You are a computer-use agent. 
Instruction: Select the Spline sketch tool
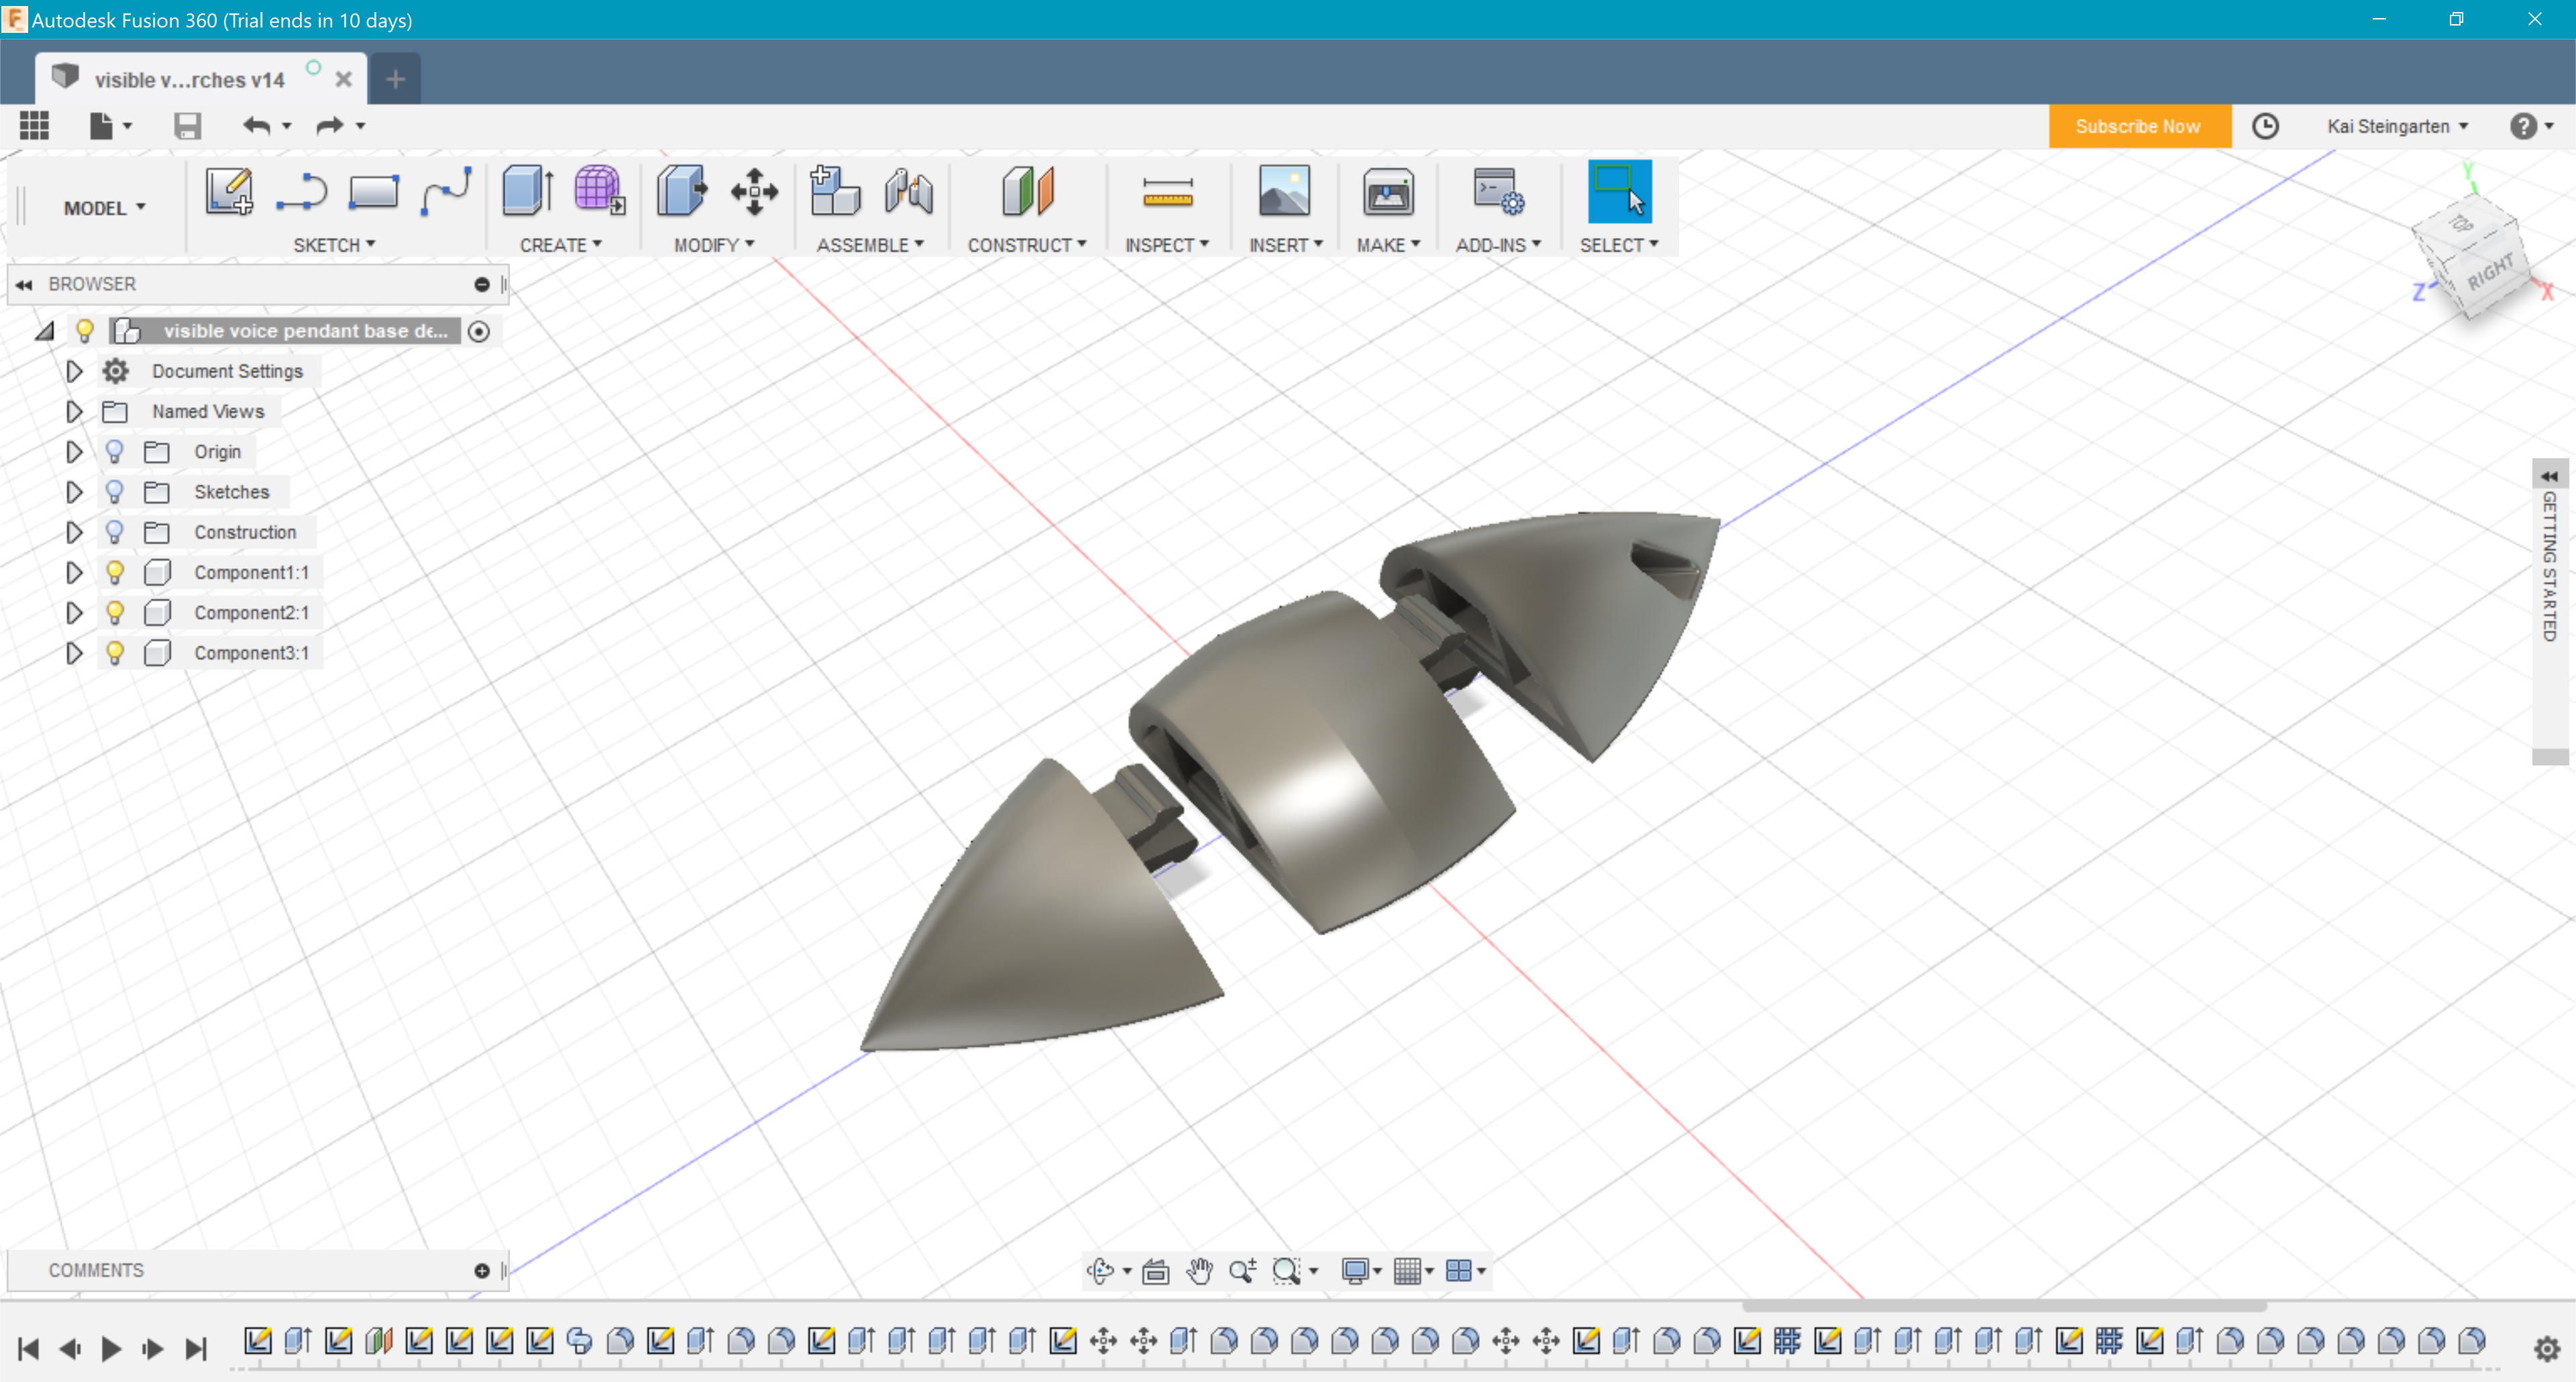(x=446, y=191)
